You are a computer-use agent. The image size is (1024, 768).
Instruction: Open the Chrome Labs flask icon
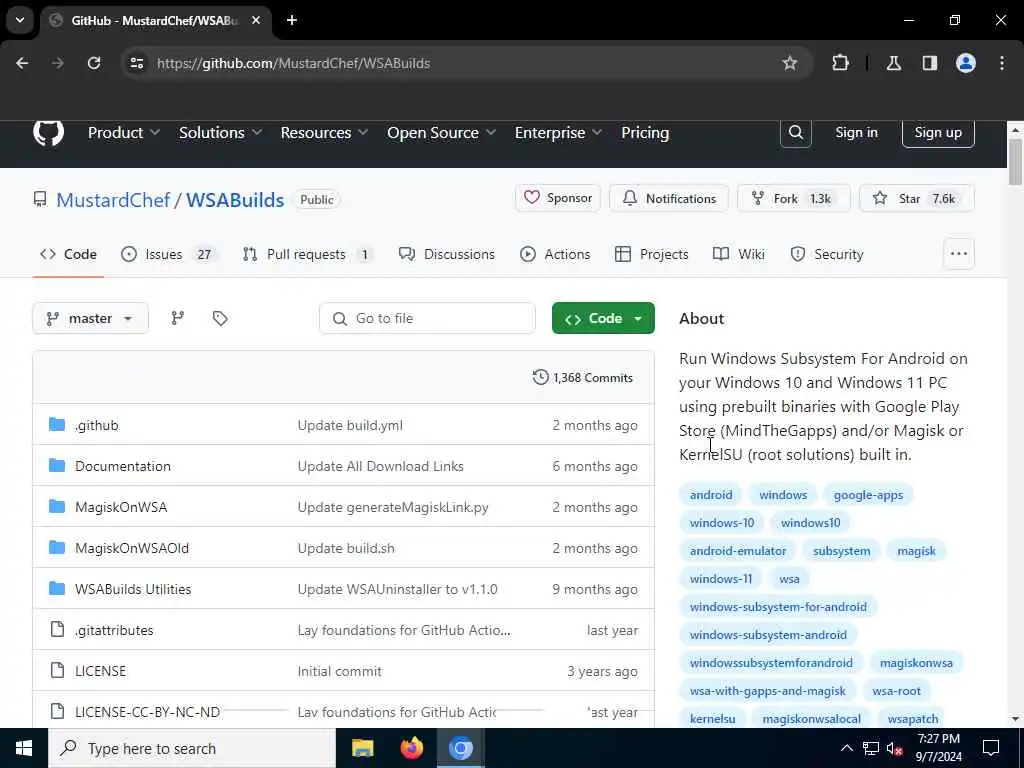click(x=894, y=63)
